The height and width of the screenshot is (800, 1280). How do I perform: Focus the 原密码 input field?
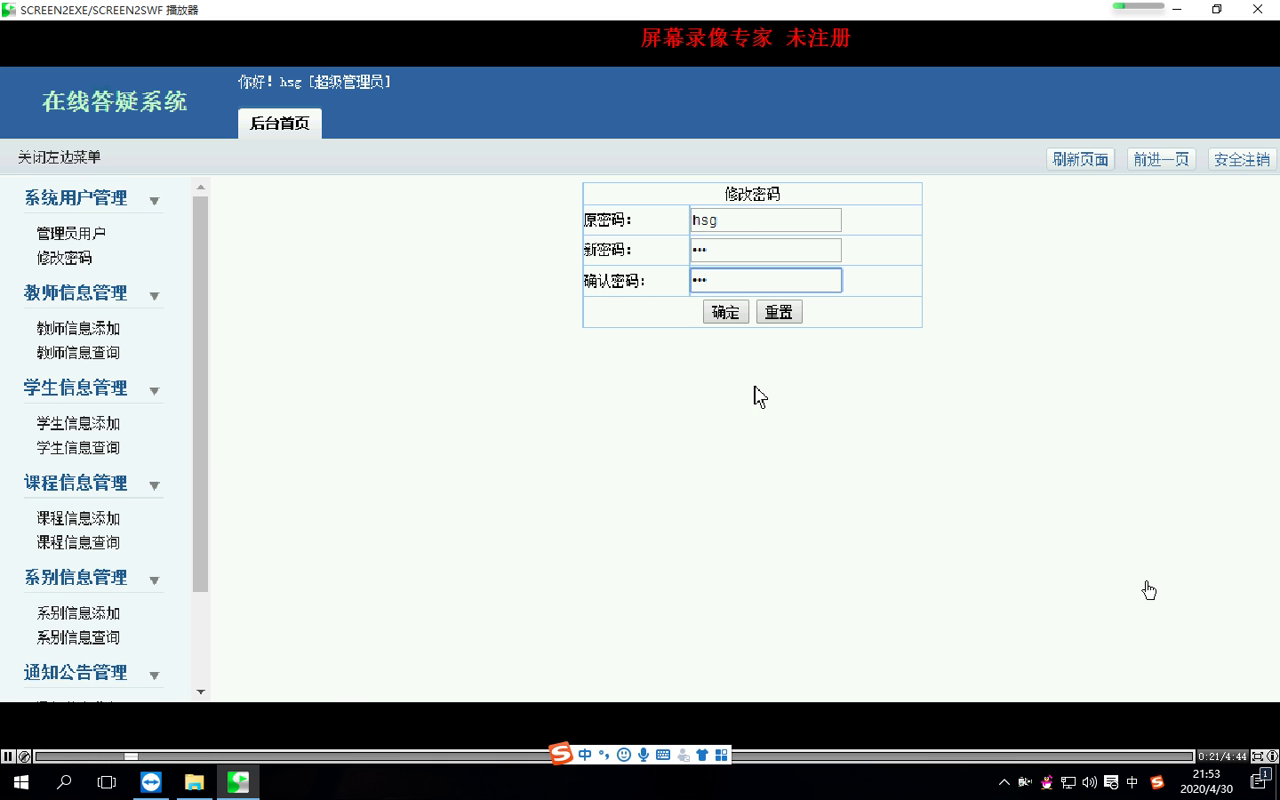pos(766,220)
